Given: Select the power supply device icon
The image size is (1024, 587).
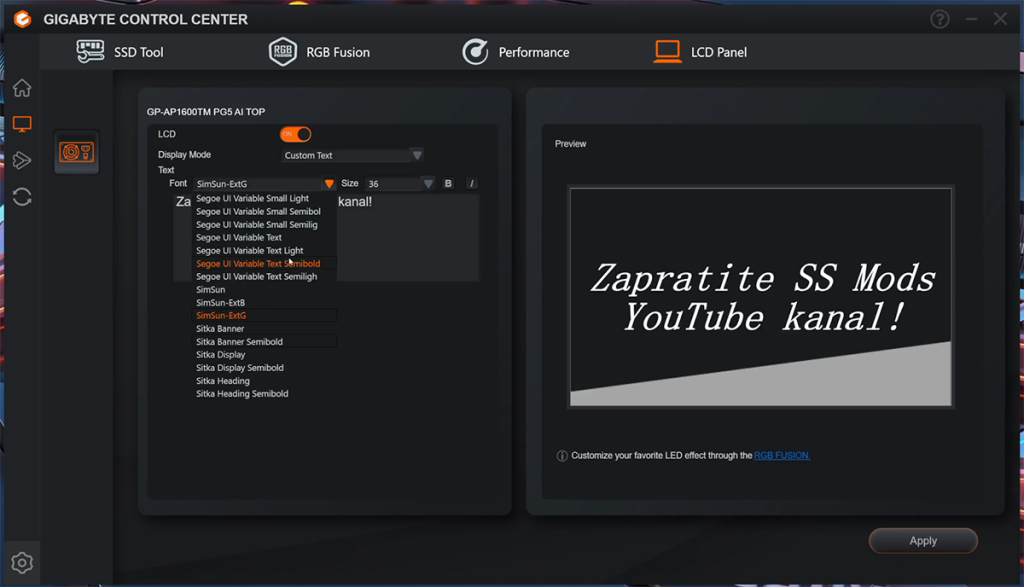Looking at the screenshot, I should point(77,152).
